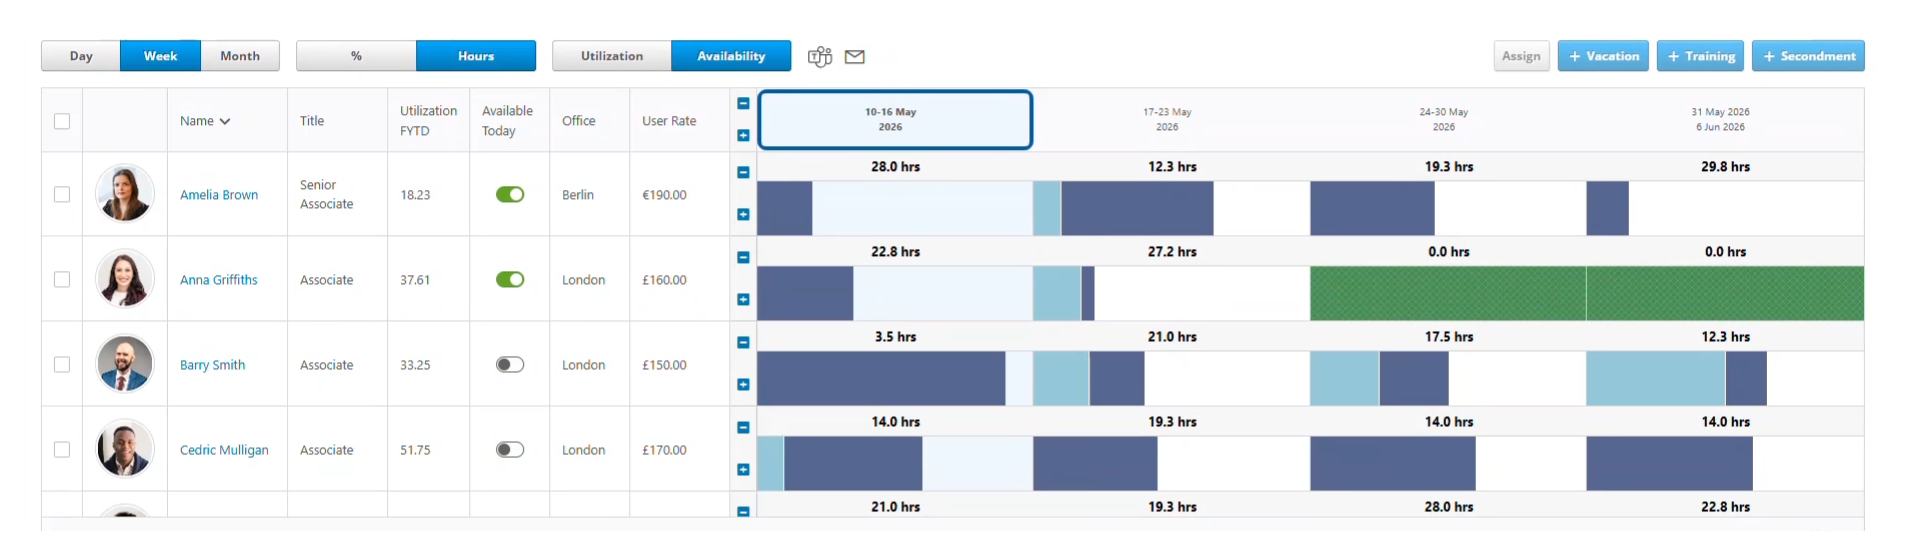This screenshot has height=560, width=1920.
Task: Toggle Cedric Mulligan's Available Today switch
Action: pyautogui.click(x=510, y=449)
